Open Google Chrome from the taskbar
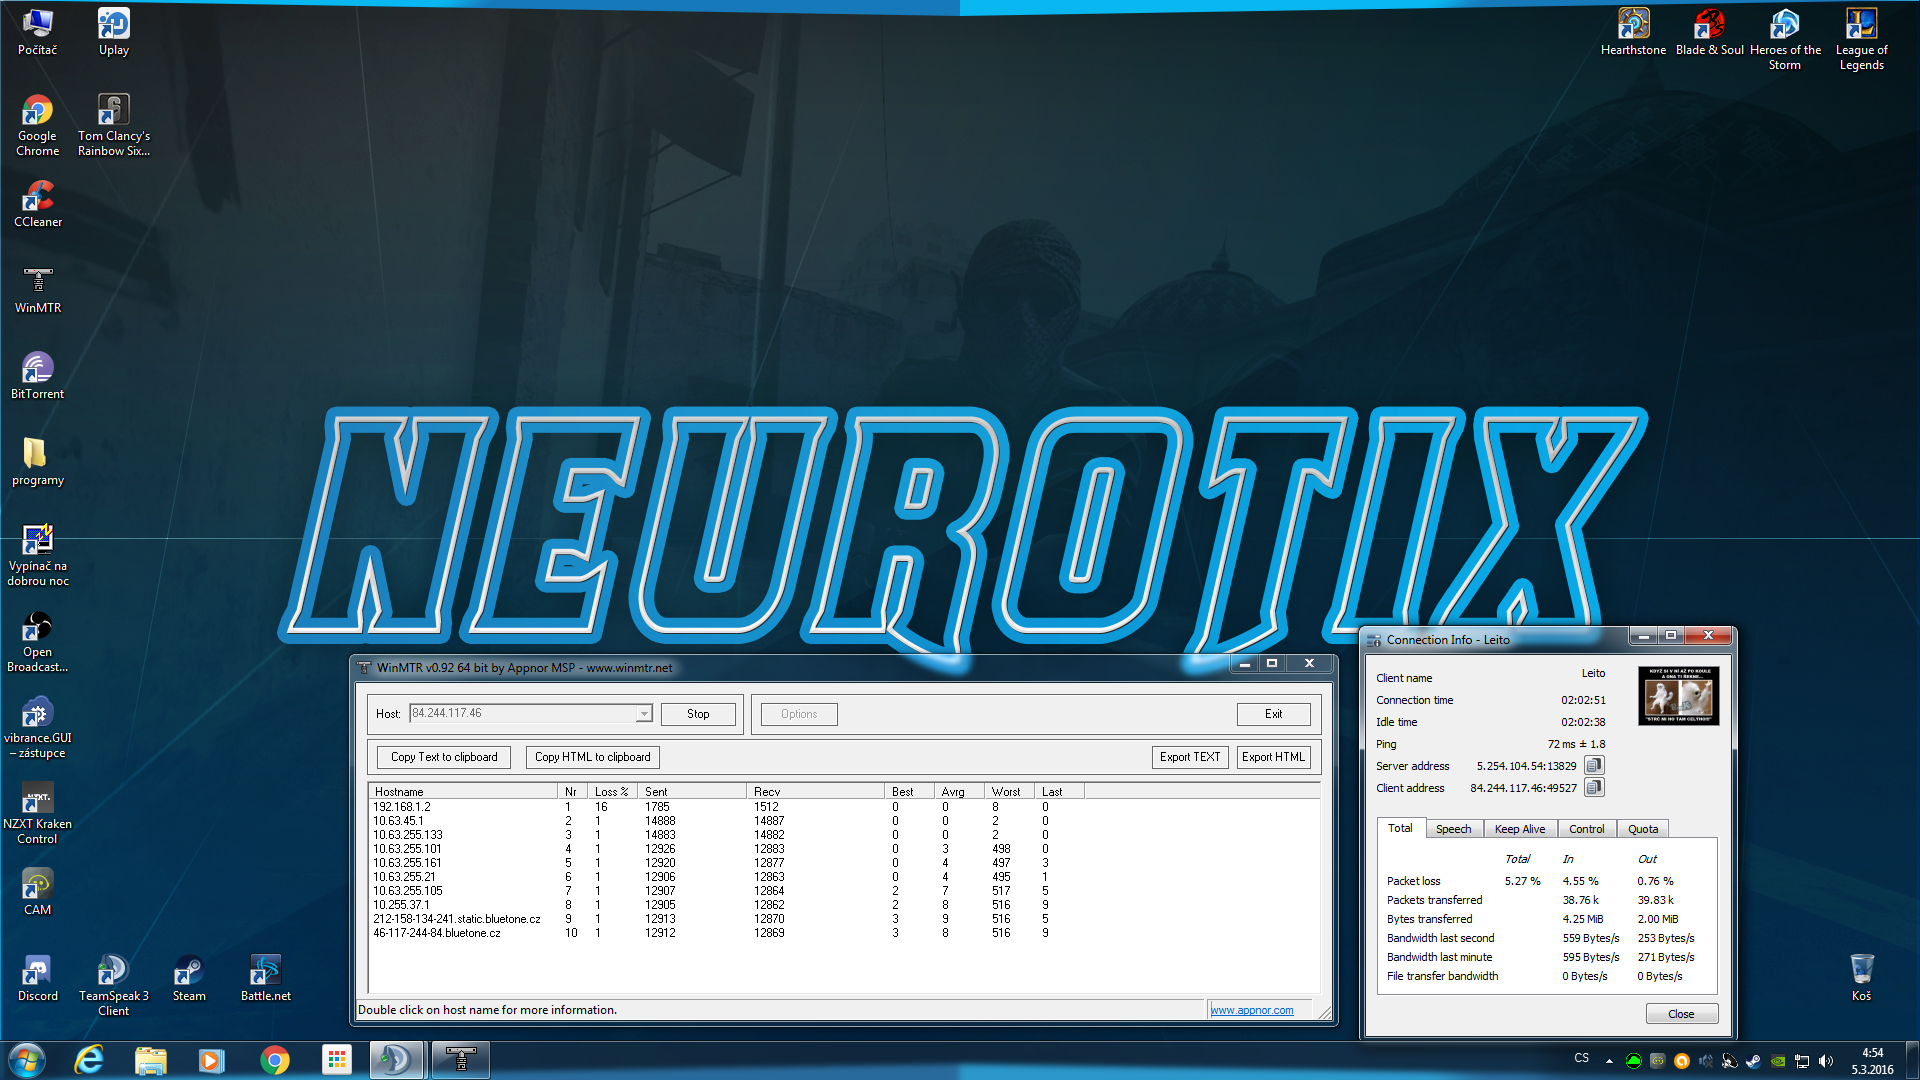The image size is (1920, 1080). (274, 1060)
